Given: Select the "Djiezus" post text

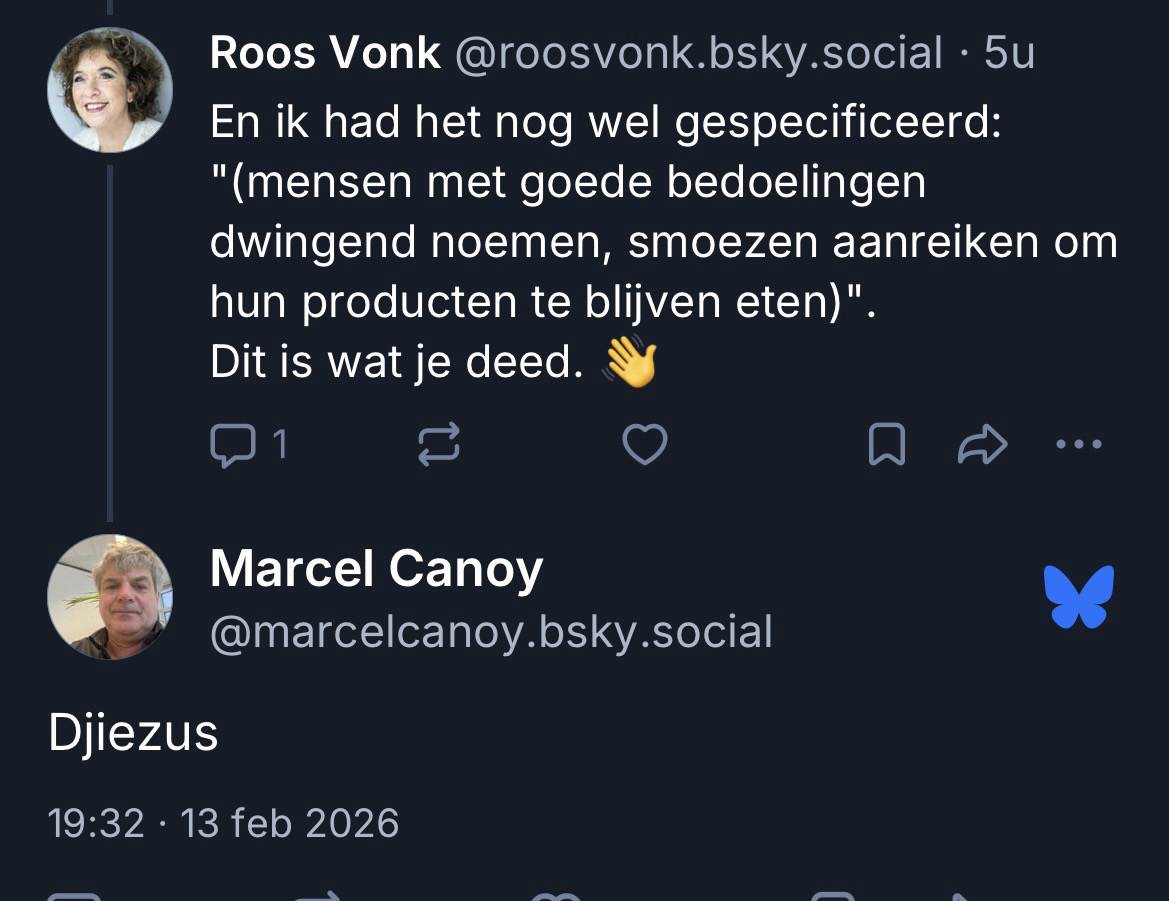Looking at the screenshot, I should (x=133, y=733).
